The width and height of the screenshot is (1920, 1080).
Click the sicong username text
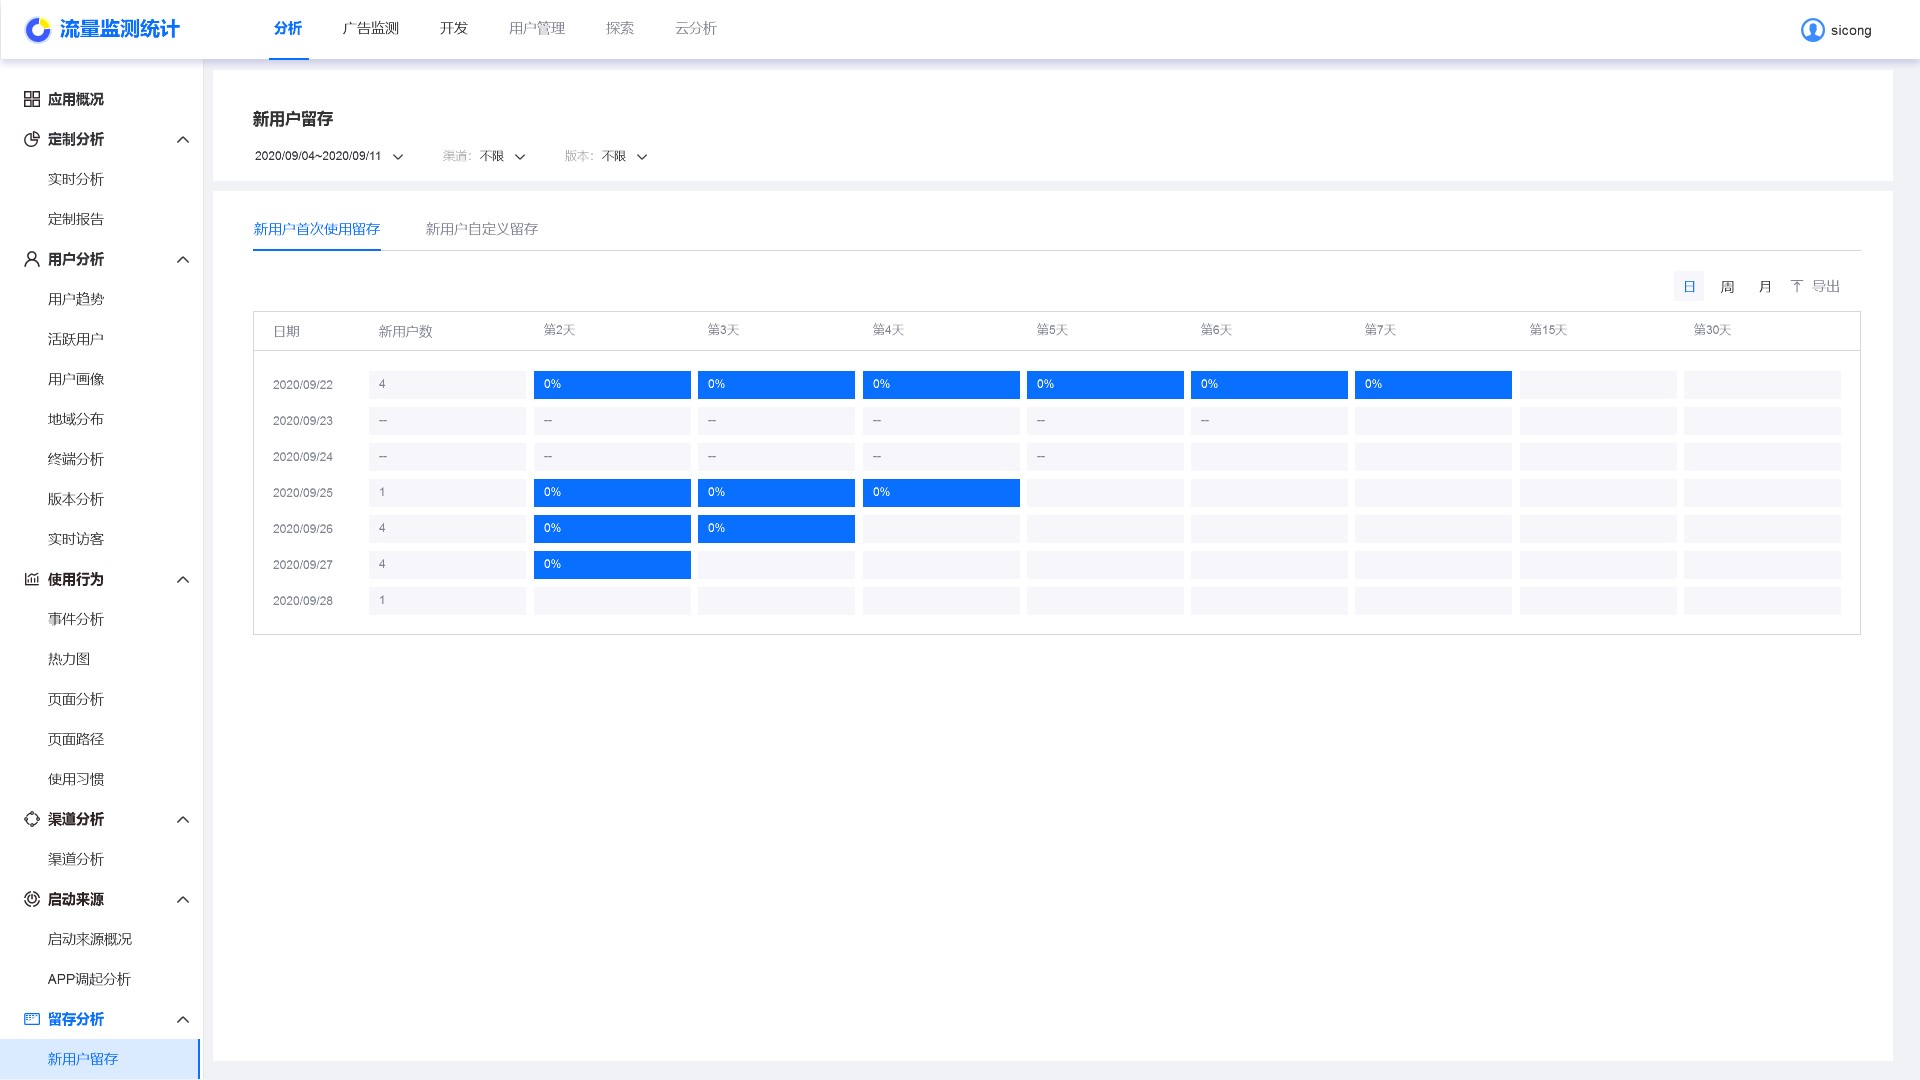point(1851,31)
